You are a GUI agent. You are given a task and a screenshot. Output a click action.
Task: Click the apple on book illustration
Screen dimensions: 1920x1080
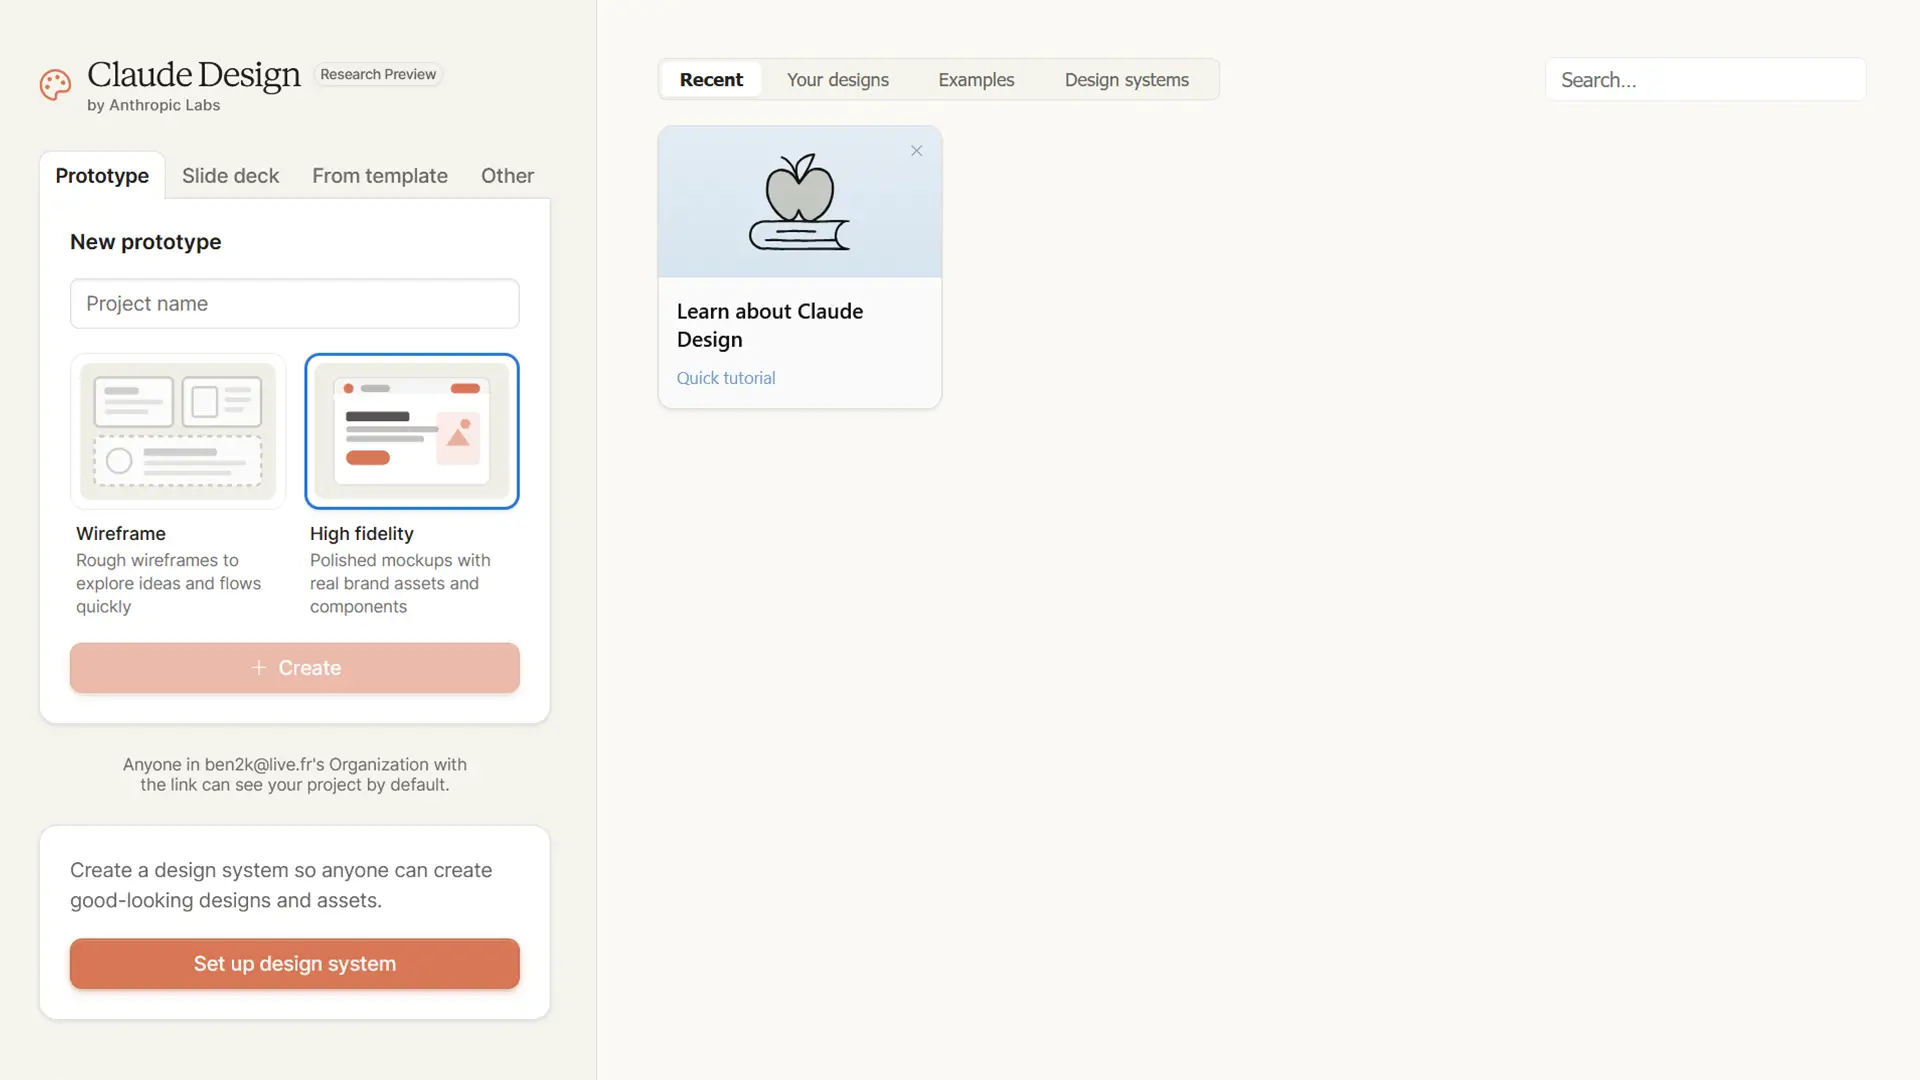(799, 201)
